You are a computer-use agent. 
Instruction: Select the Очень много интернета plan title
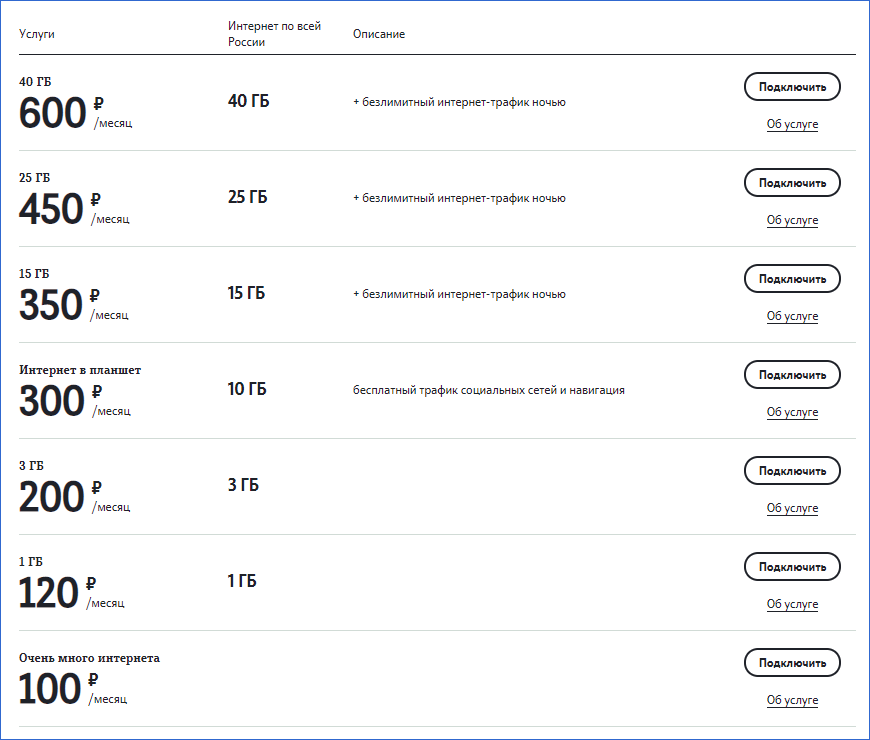(89, 658)
